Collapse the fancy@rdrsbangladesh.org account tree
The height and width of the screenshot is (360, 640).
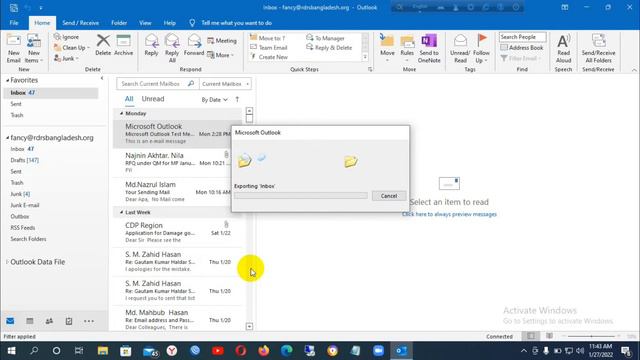(8, 138)
